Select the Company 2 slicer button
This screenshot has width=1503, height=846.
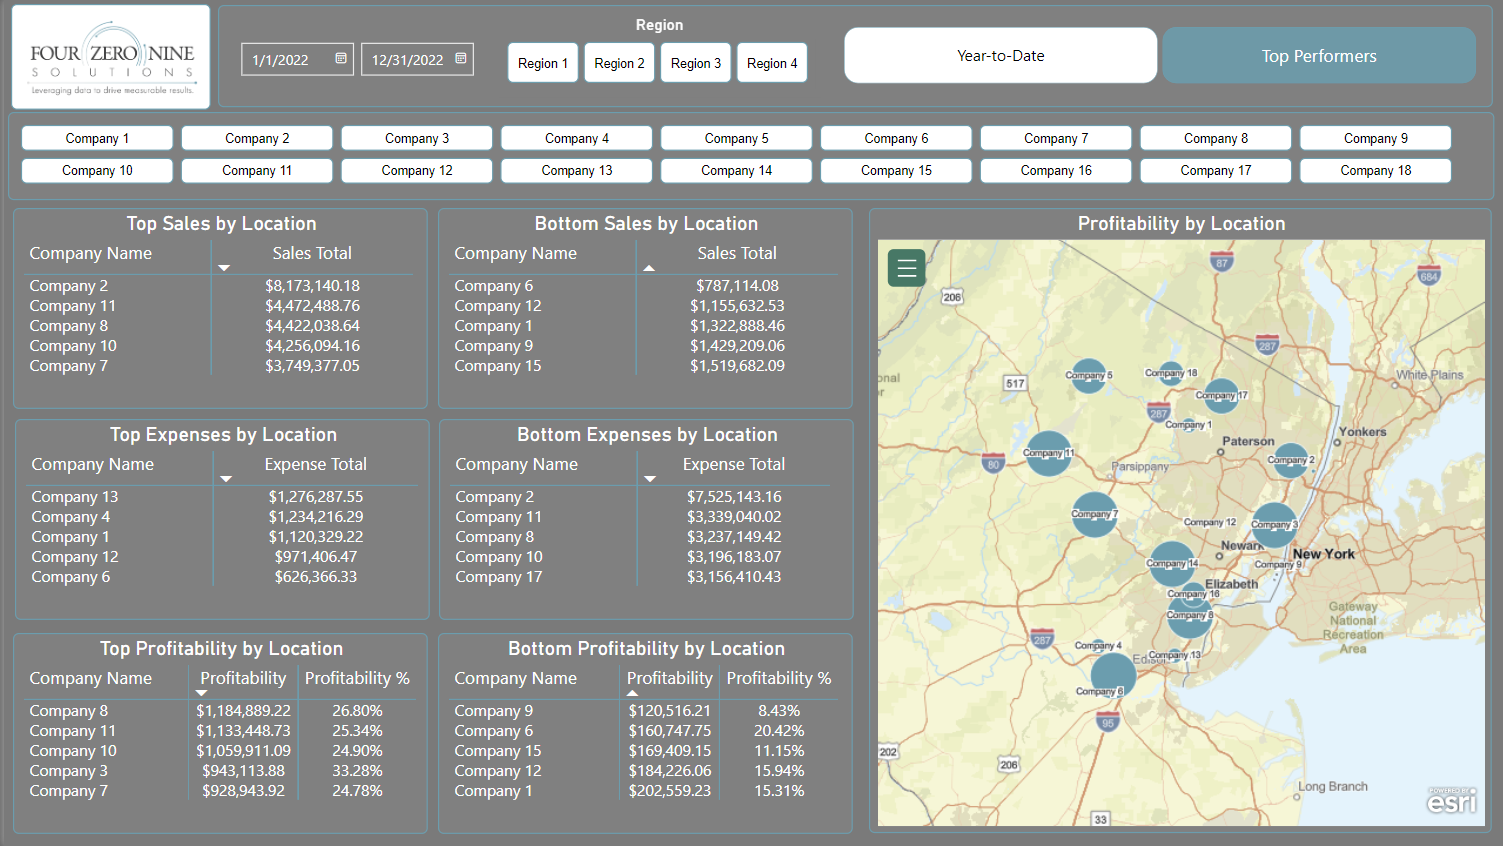coord(257,138)
